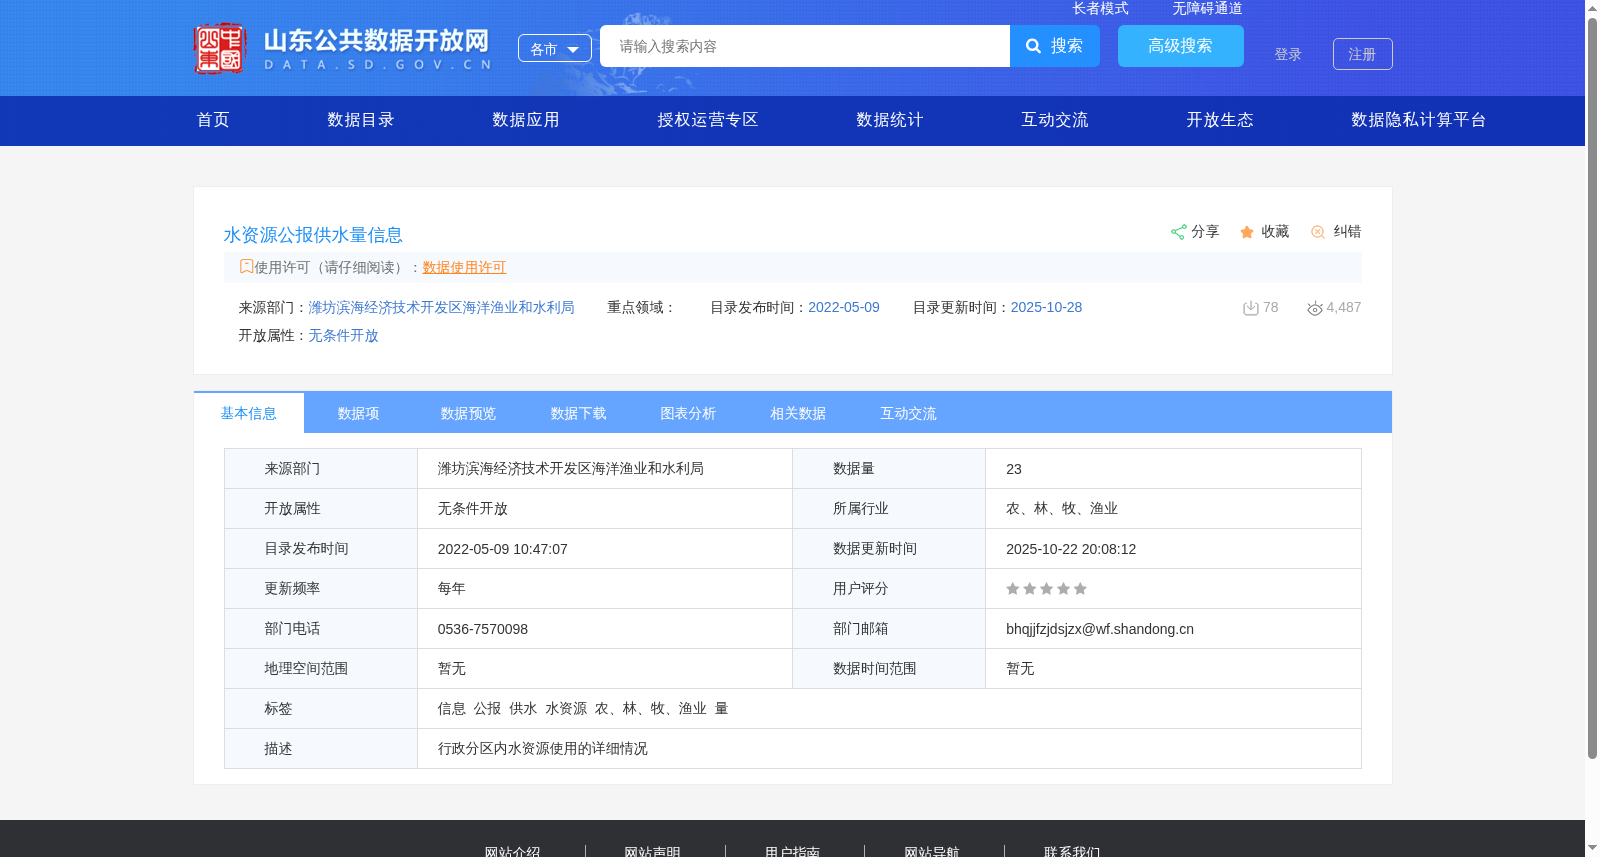This screenshot has height=857, width=1600.
Task: Open footer link 网站导航
Action: click(932, 851)
